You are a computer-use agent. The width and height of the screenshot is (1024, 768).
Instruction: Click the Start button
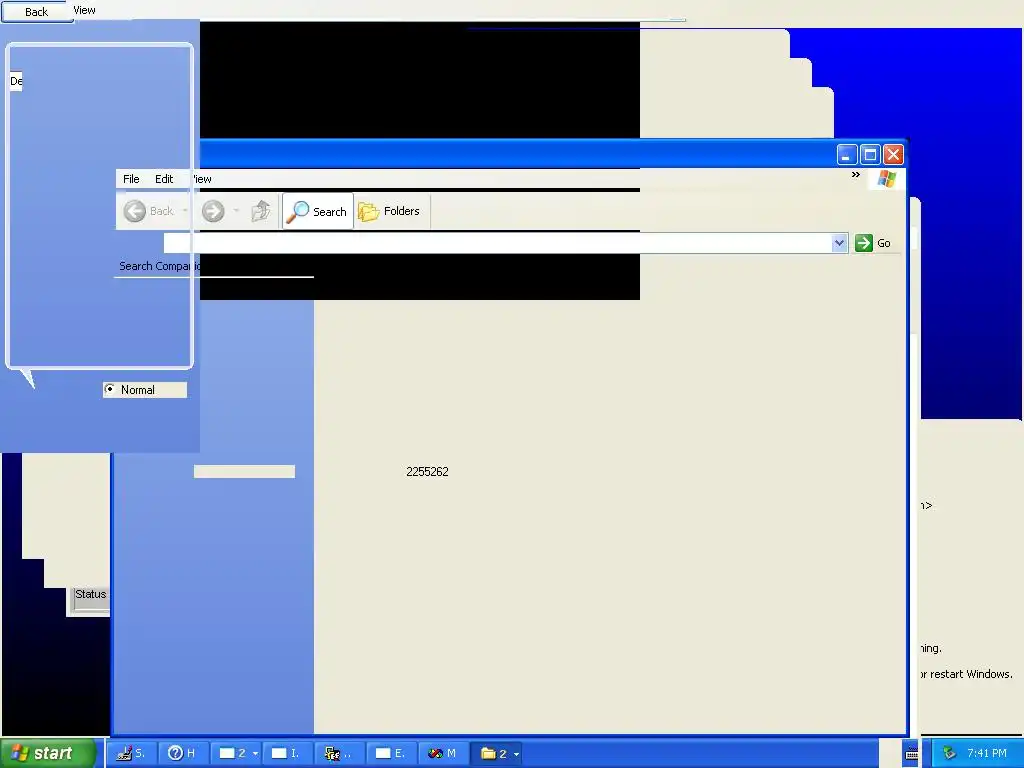tap(48, 753)
